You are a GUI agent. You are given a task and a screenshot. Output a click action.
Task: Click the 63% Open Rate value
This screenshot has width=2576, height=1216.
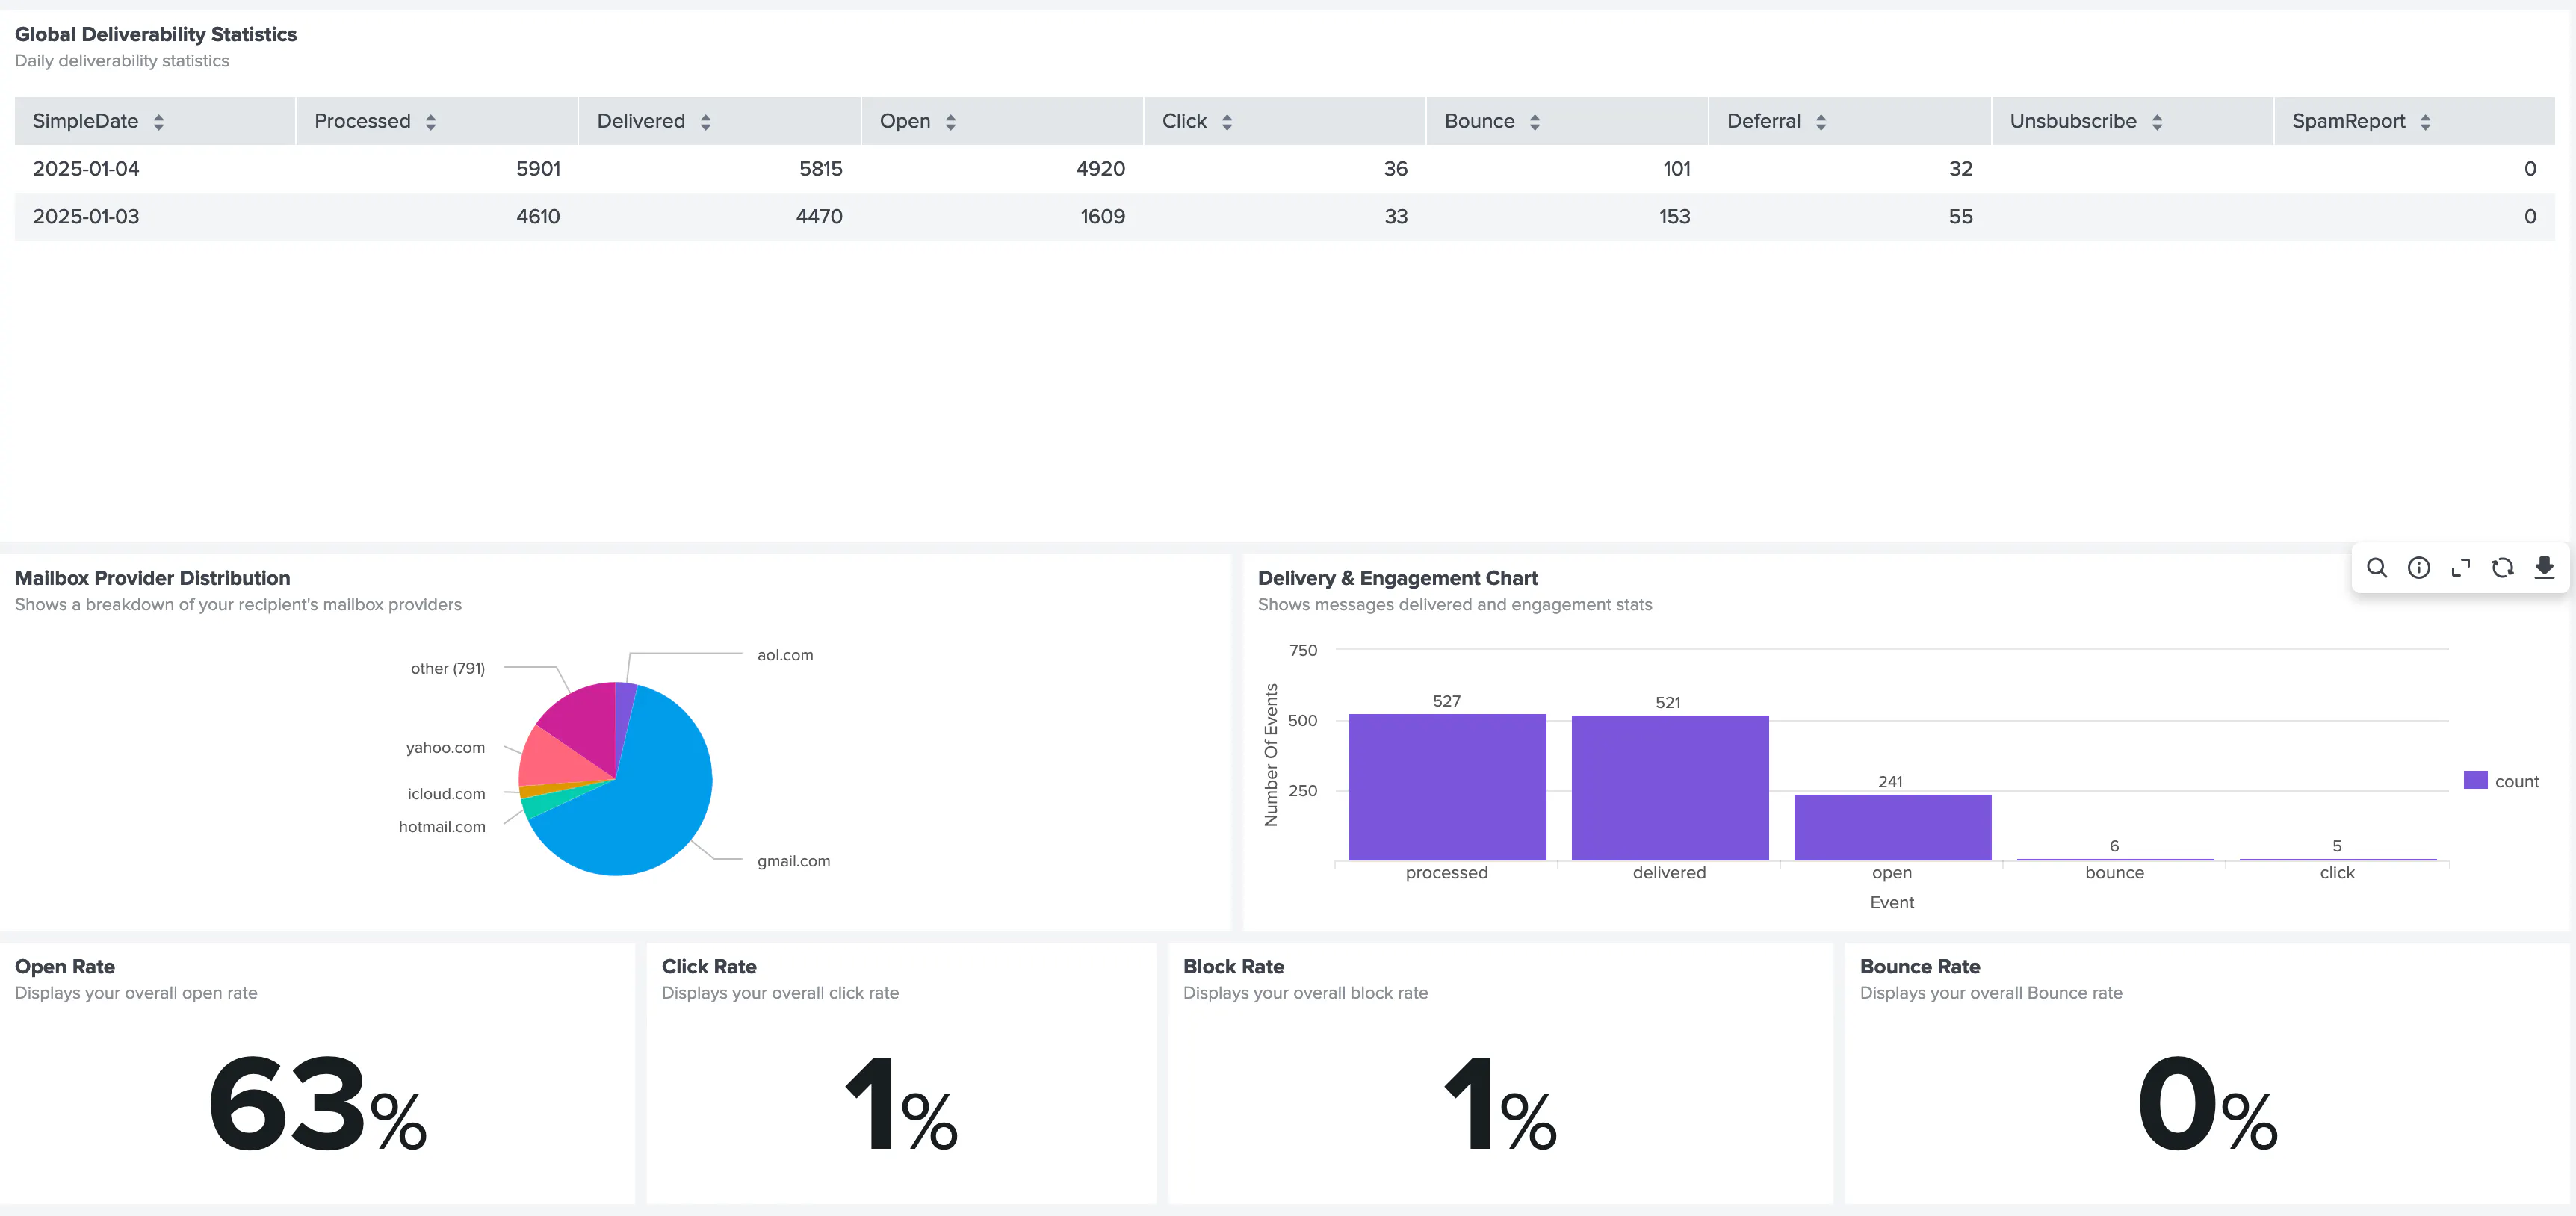[318, 1104]
